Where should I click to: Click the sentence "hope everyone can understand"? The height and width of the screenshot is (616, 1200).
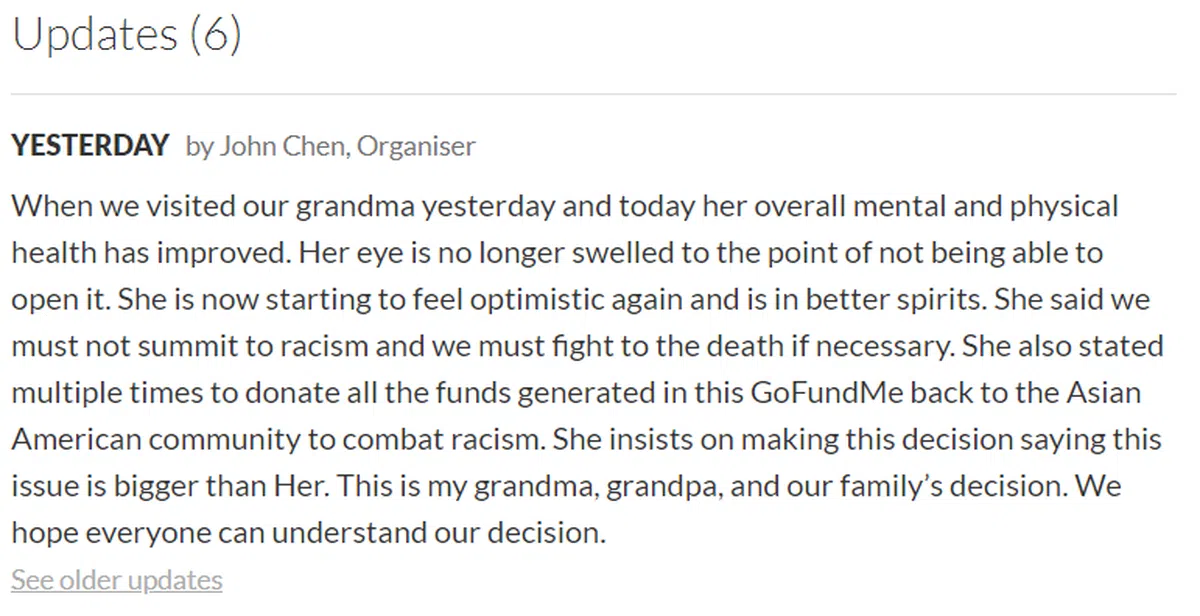click(x=224, y=532)
